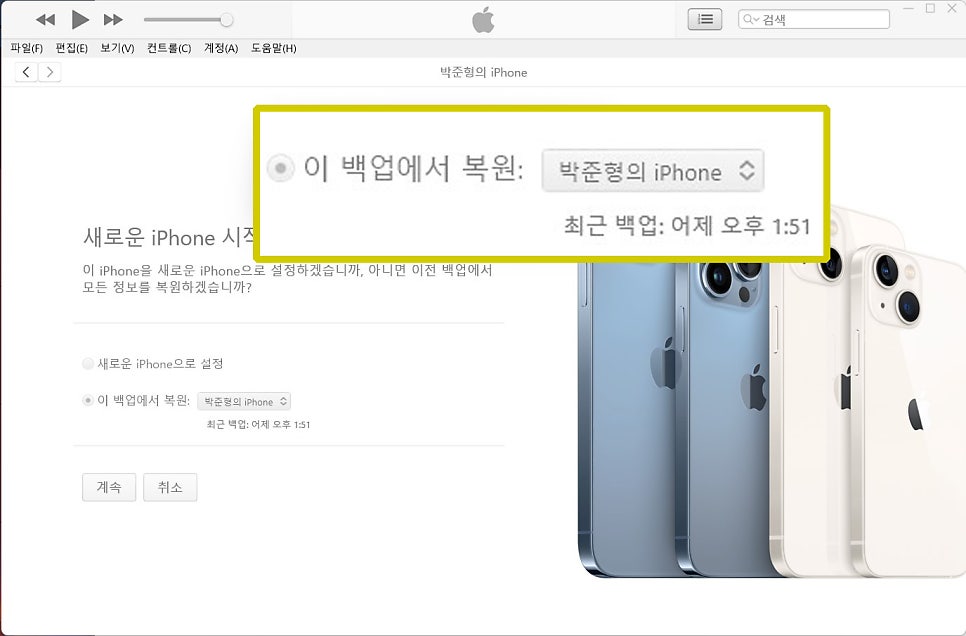Click the 취소 button

[x=170, y=487]
